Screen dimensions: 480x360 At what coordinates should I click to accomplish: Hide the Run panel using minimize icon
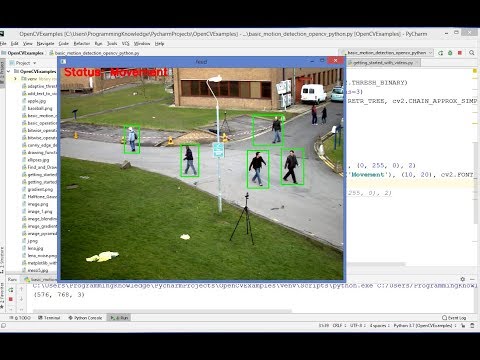pyautogui.click(x=472, y=279)
